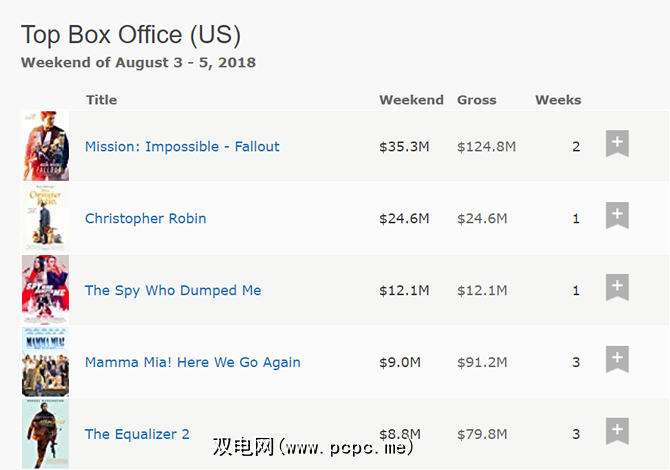Viewport: 670px width, 470px height.
Task: Open The Equalizer 2 title link
Action: tap(137, 435)
